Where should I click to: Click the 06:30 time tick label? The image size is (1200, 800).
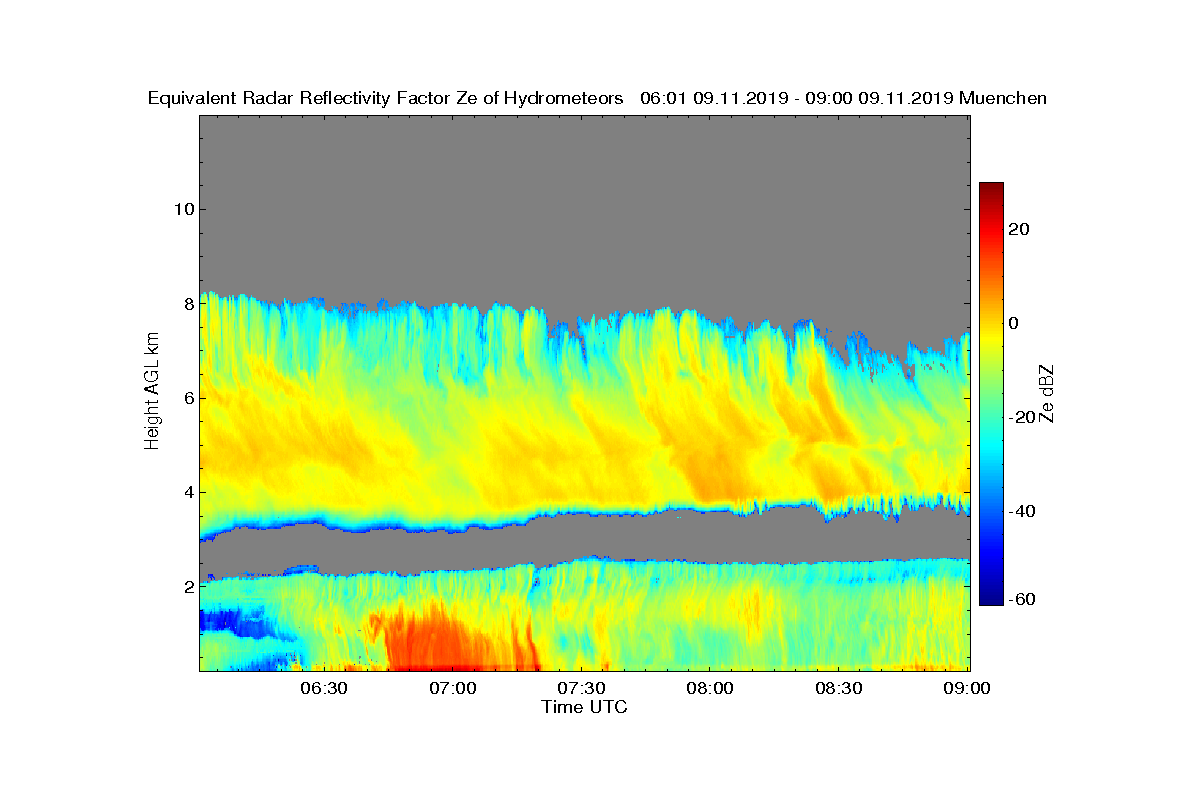pyautogui.click(x=323, y=688)
